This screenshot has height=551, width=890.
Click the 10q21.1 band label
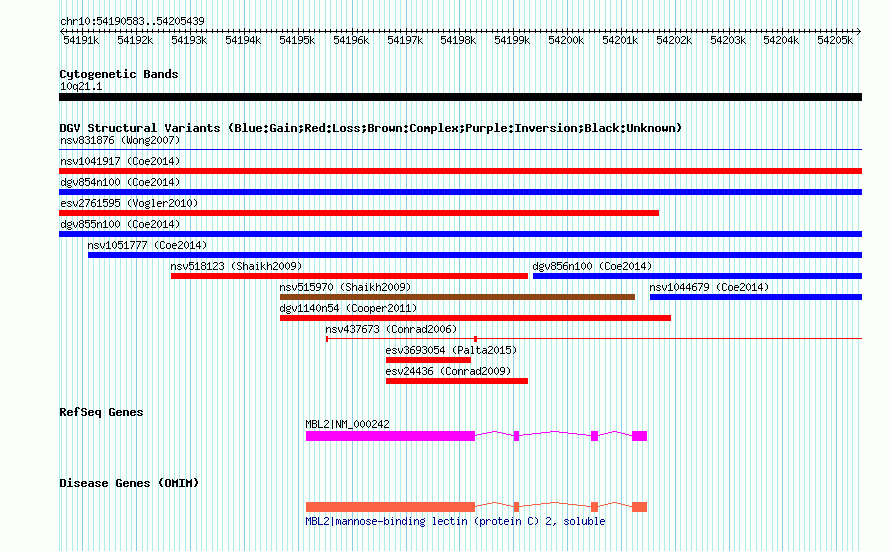(81, 86)
